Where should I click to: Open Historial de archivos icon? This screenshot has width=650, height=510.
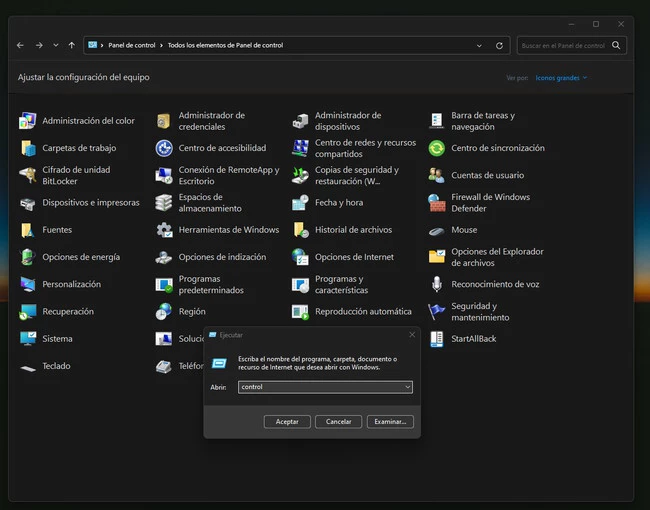pos(300,230)
